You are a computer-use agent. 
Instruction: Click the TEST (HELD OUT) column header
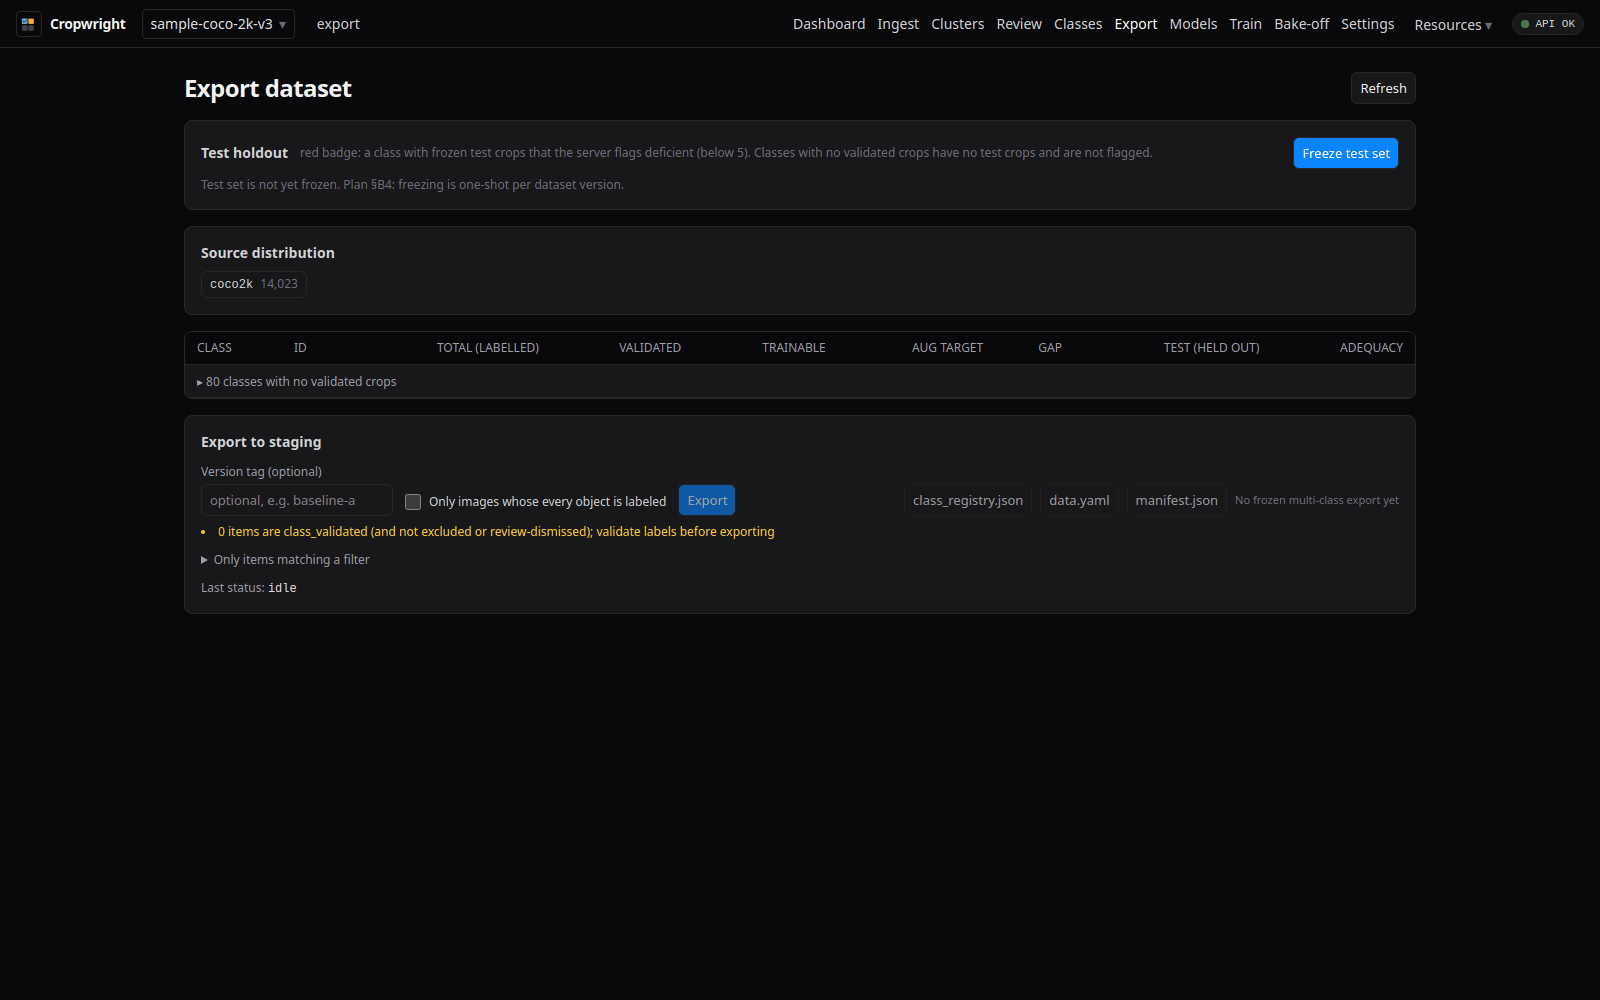[x=1211, y=348]
